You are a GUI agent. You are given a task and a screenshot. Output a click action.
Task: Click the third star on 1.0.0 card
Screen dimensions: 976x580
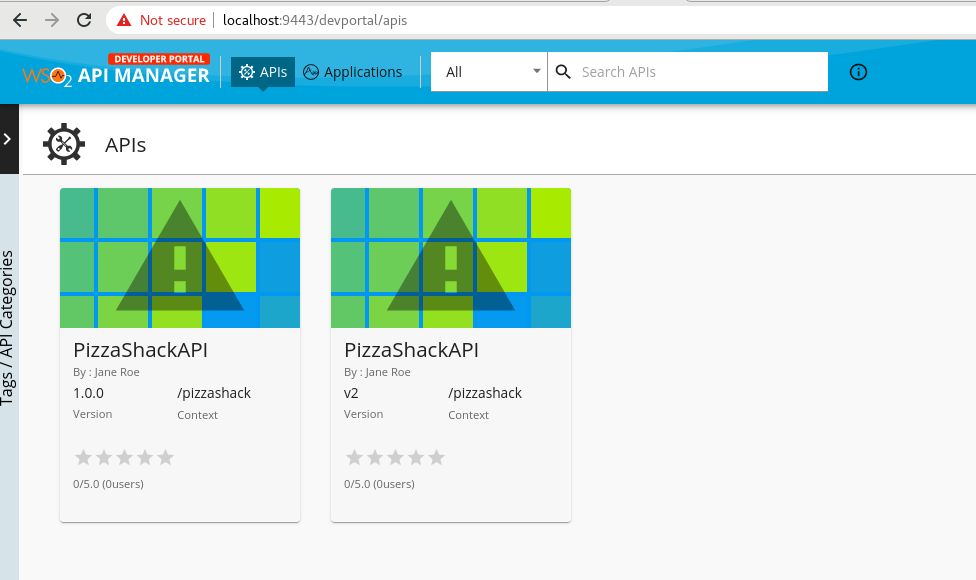coord(124,458)
